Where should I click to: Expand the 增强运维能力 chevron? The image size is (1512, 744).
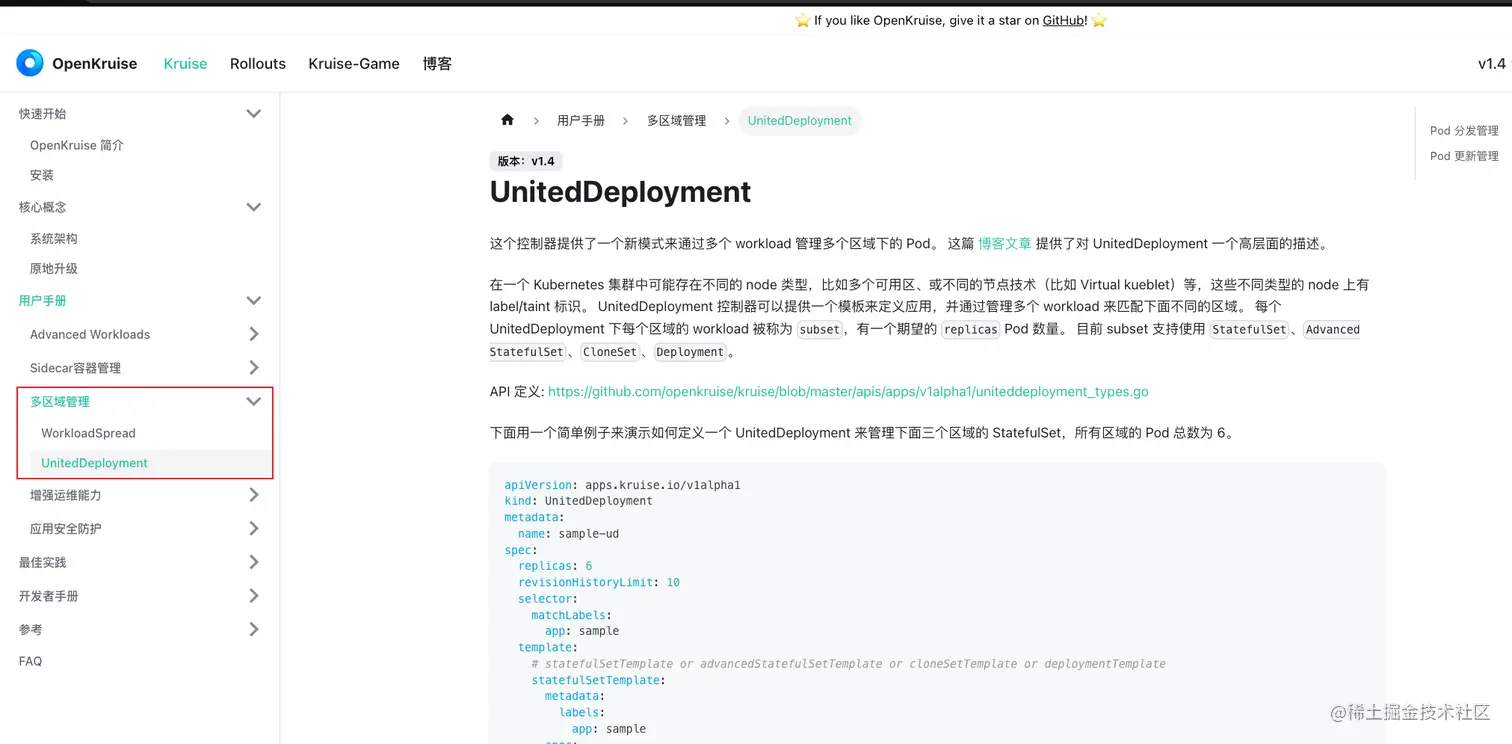pyautogui.click(x=254, y=495)
